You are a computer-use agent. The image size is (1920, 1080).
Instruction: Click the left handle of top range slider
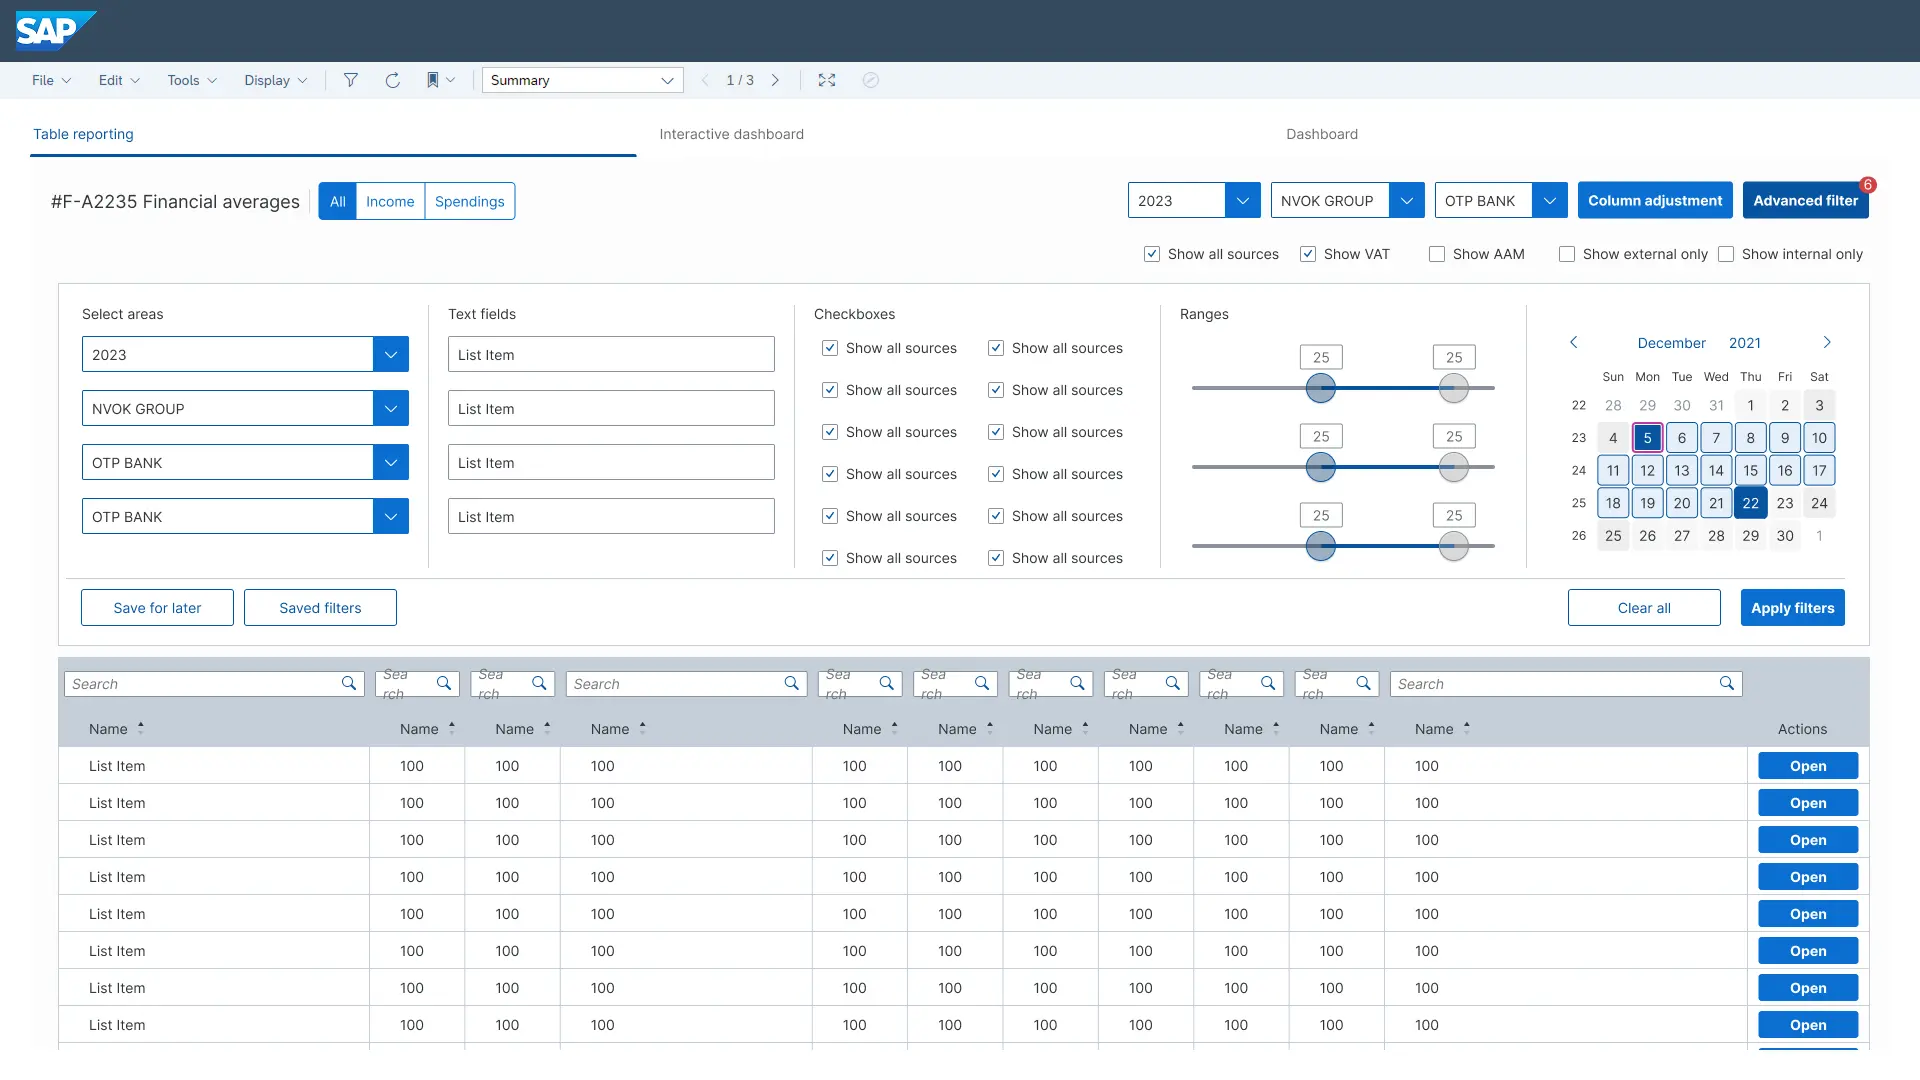pyautogui.click(x=1321, y=389)
